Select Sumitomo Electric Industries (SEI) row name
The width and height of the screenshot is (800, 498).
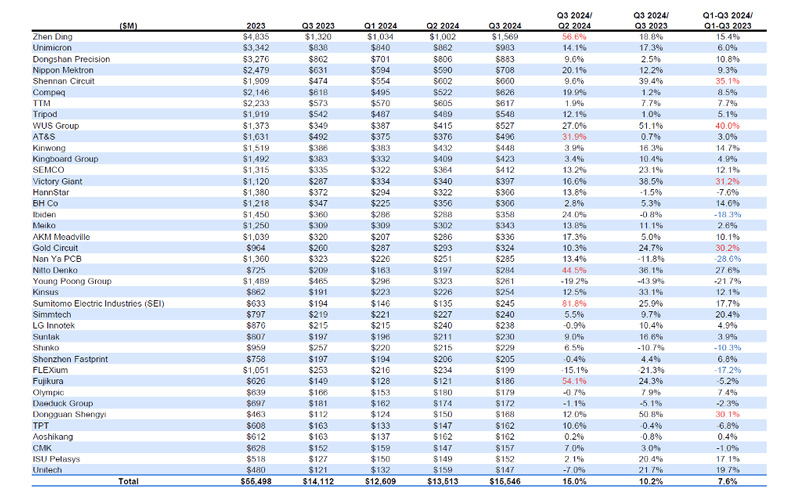(98, 304)
